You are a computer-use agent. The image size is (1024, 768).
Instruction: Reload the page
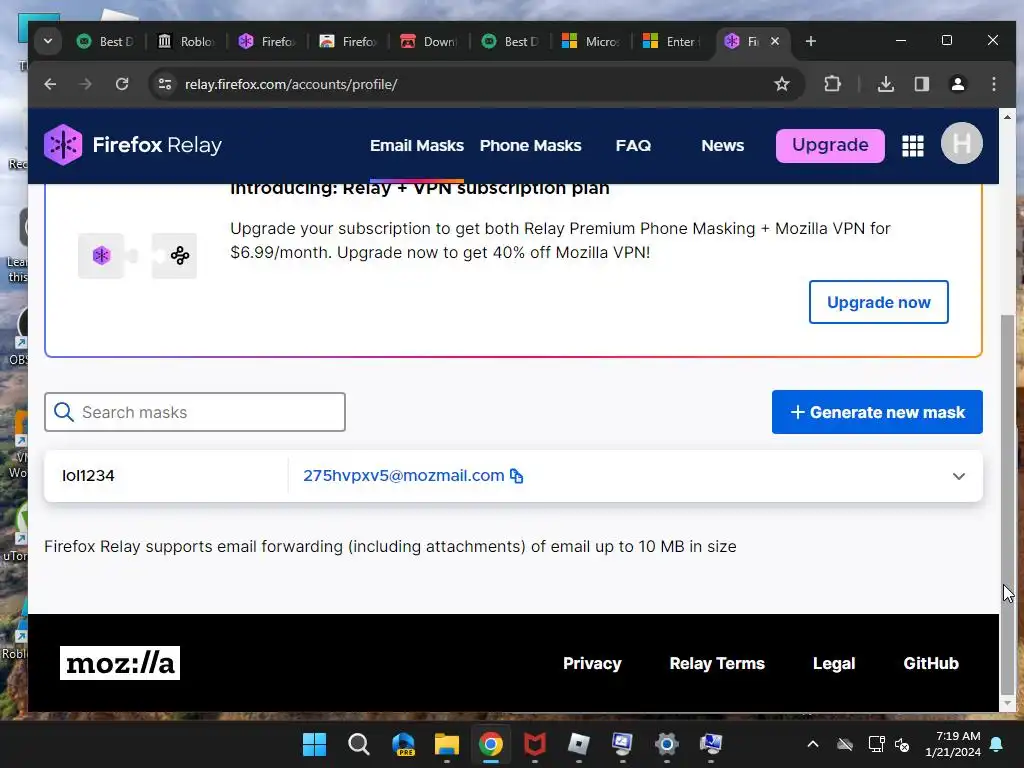coord(121,84)
